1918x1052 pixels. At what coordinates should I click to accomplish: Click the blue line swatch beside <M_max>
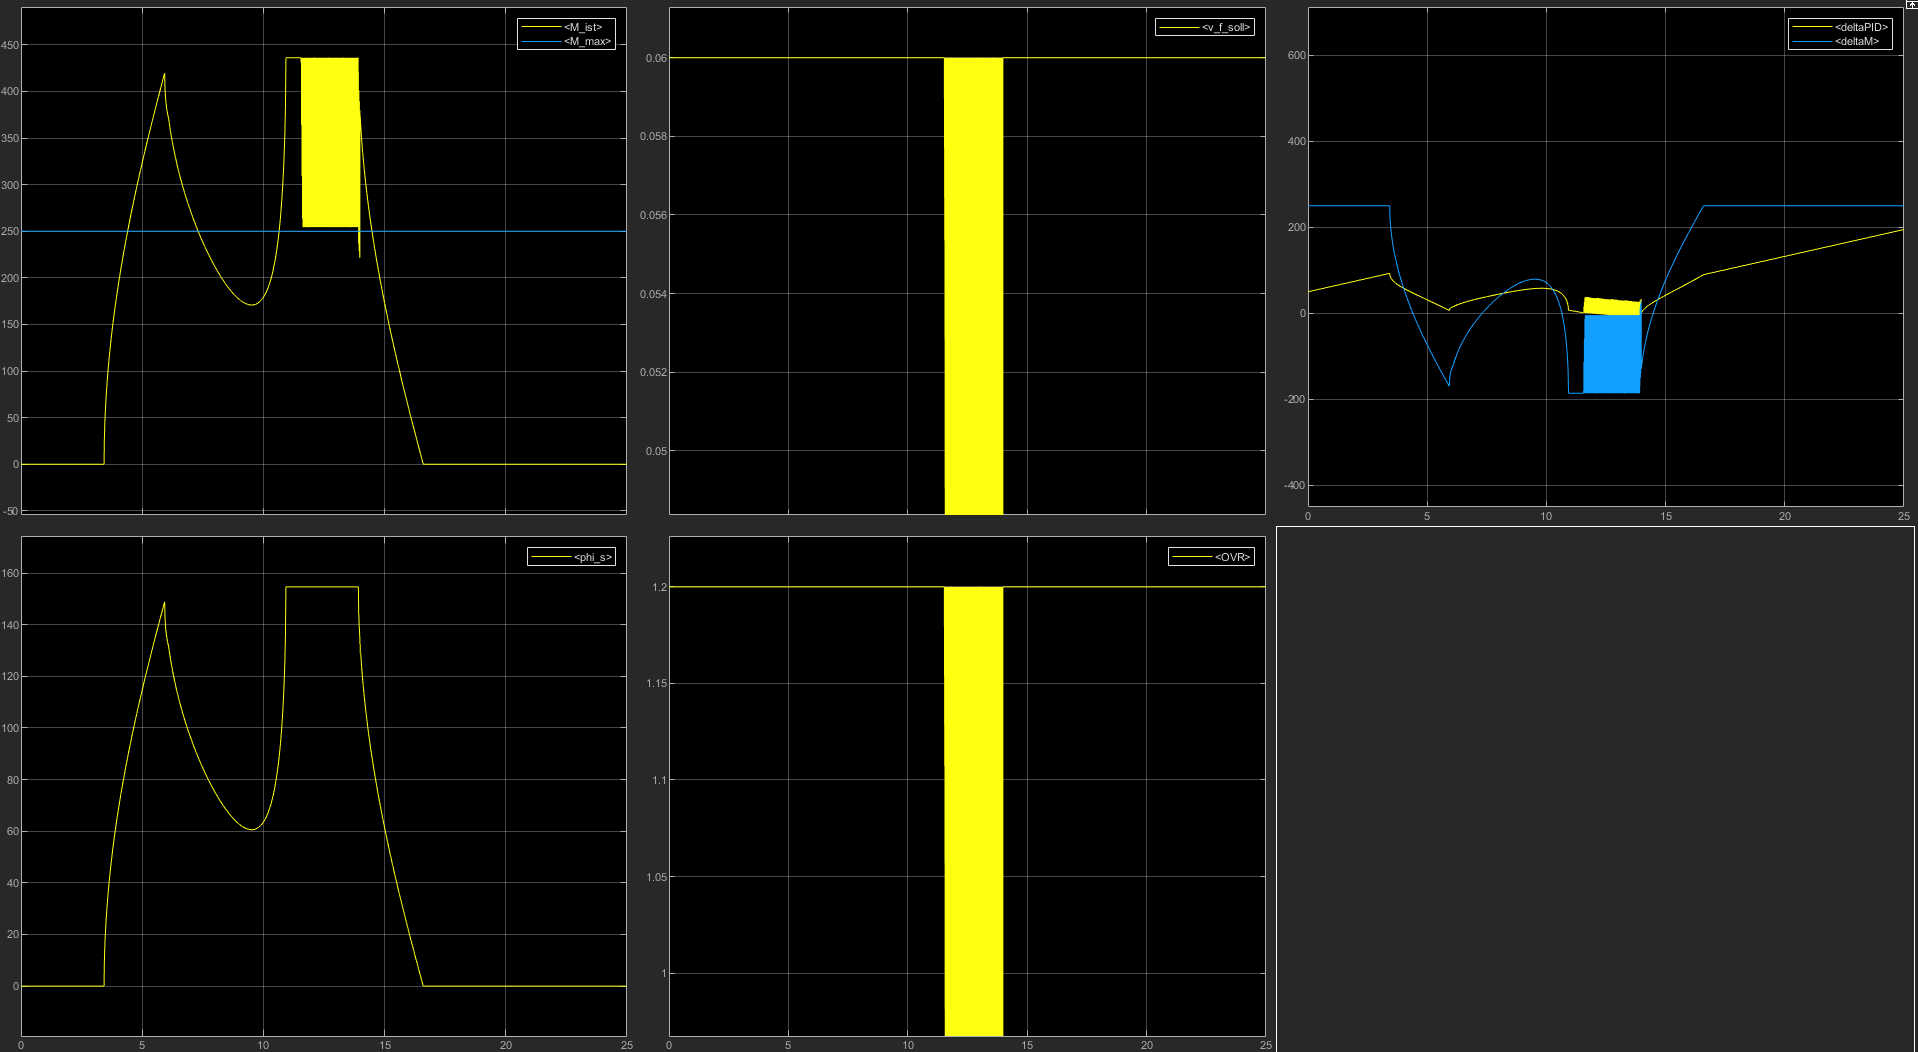(541, 41)
